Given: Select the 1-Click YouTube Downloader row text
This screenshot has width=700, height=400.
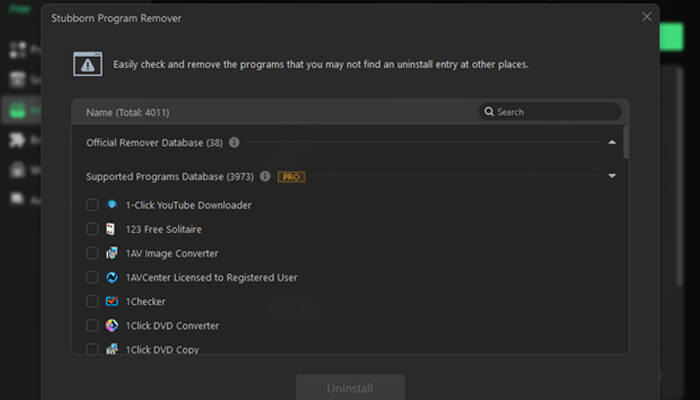Looking at the screenshot, I should pos(188,205).
